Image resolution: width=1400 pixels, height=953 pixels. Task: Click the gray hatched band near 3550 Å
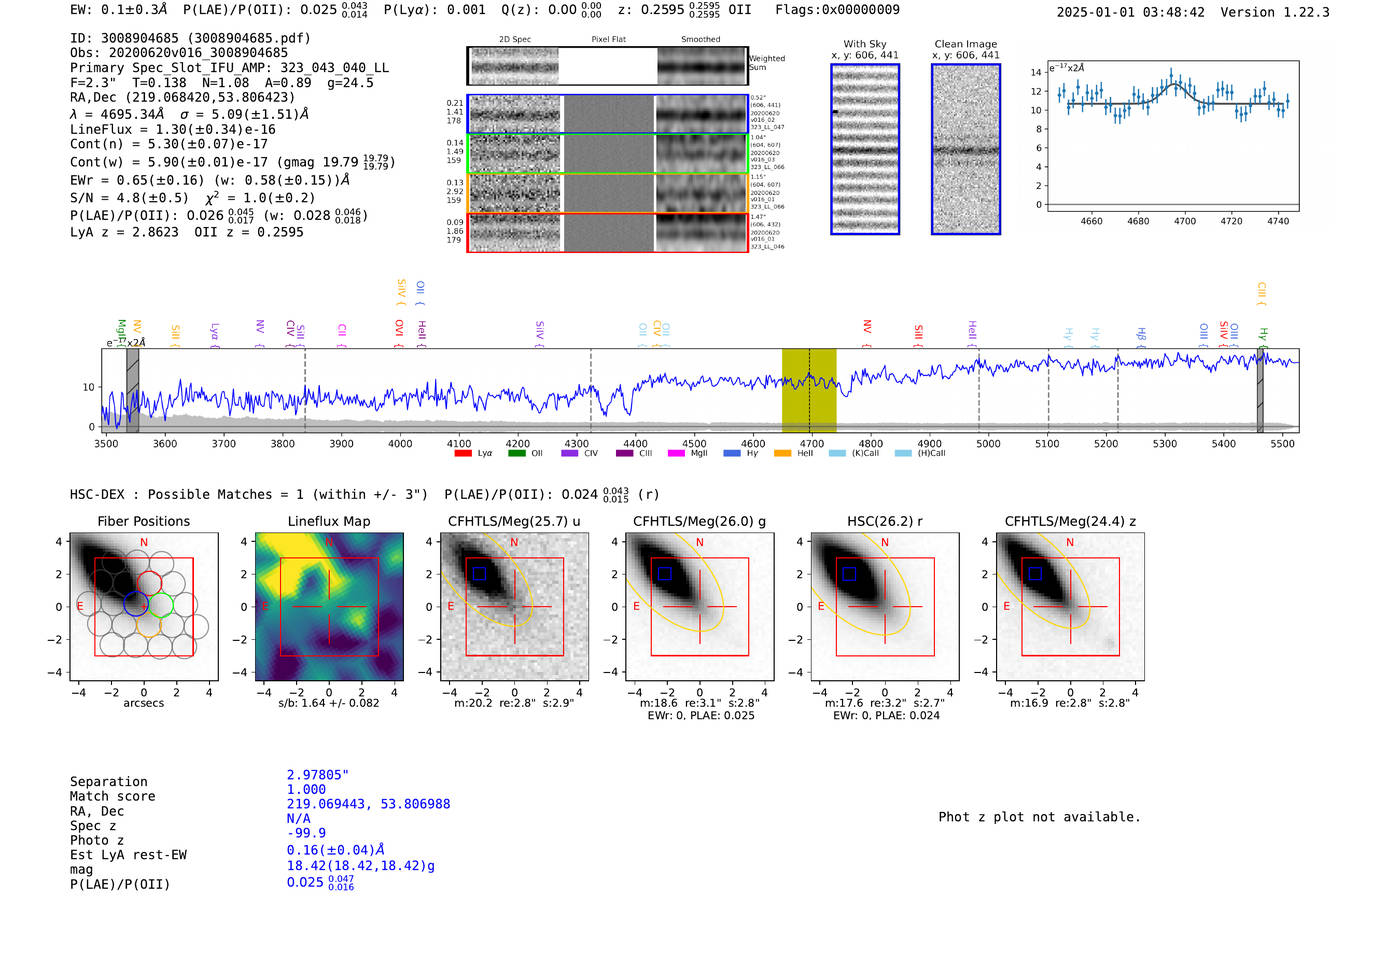tap(133, 391)
